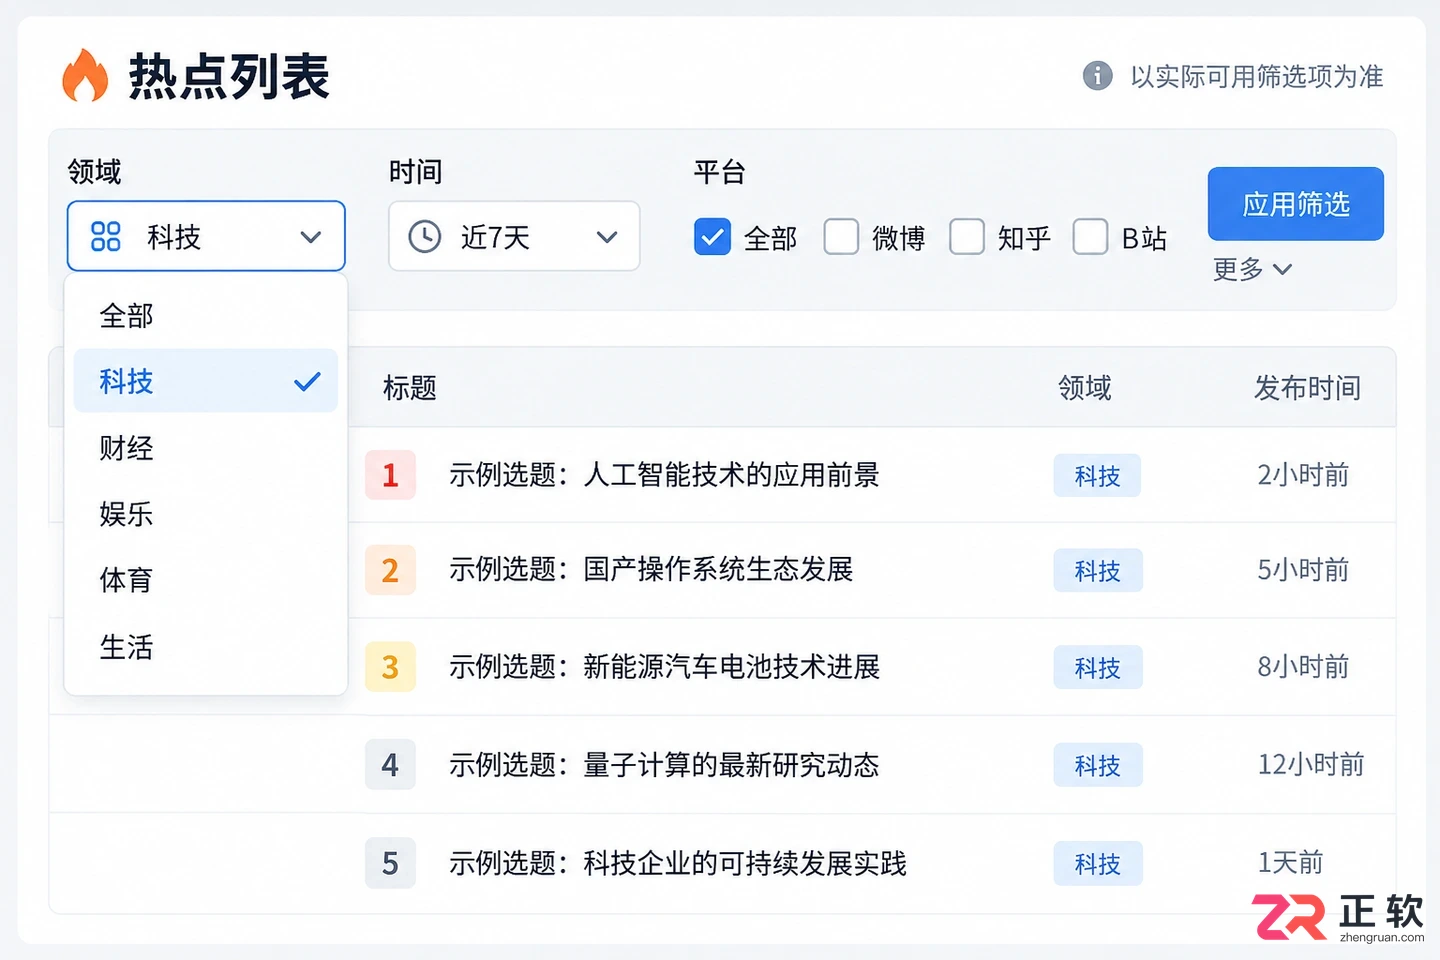Click the 发布时间 column header
The image size is (1440, 960).
click(x=1307, y=388)
